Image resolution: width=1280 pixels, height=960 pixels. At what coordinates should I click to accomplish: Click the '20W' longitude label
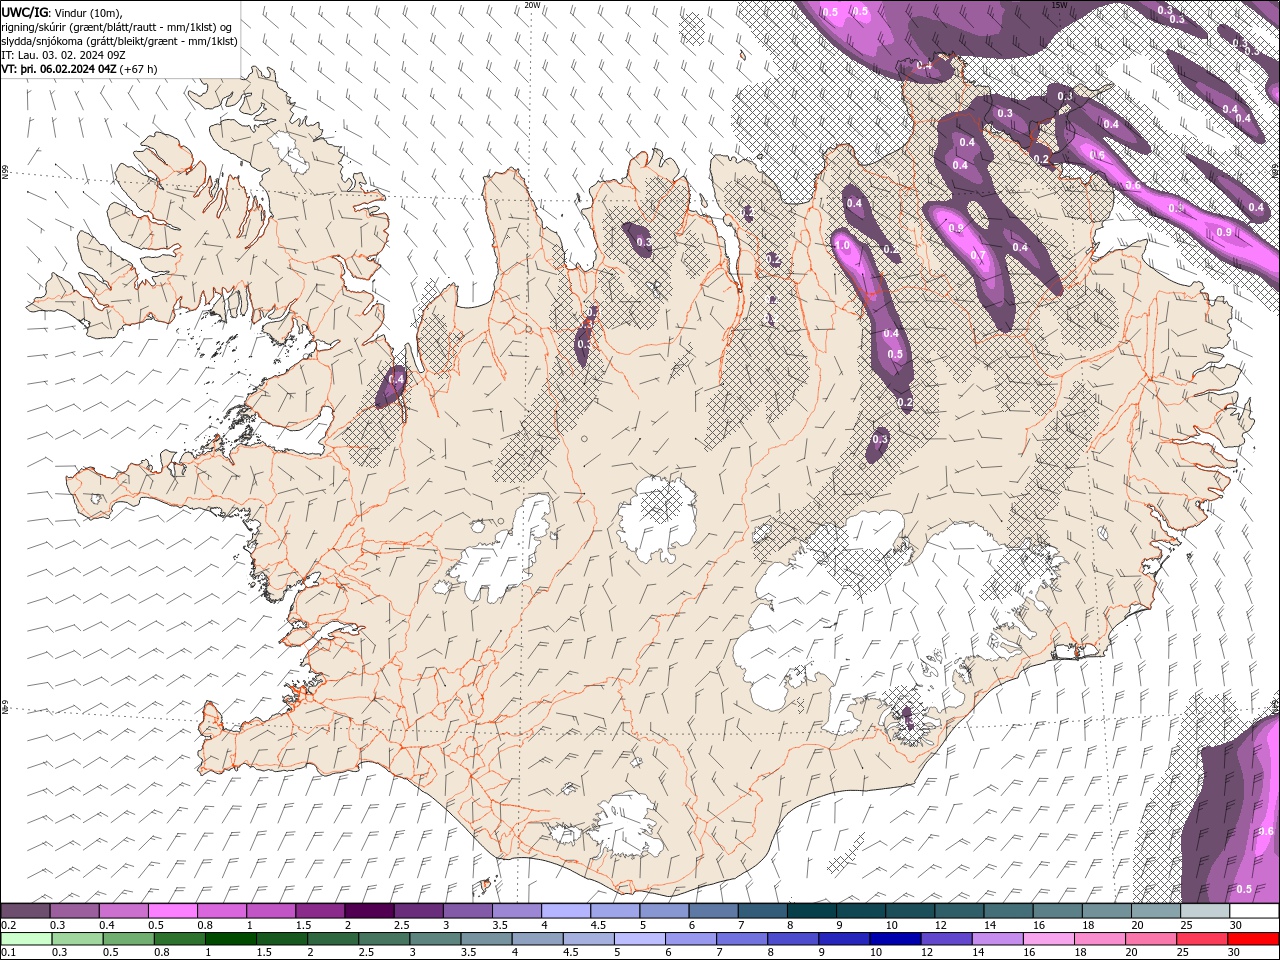click(532, 5)
